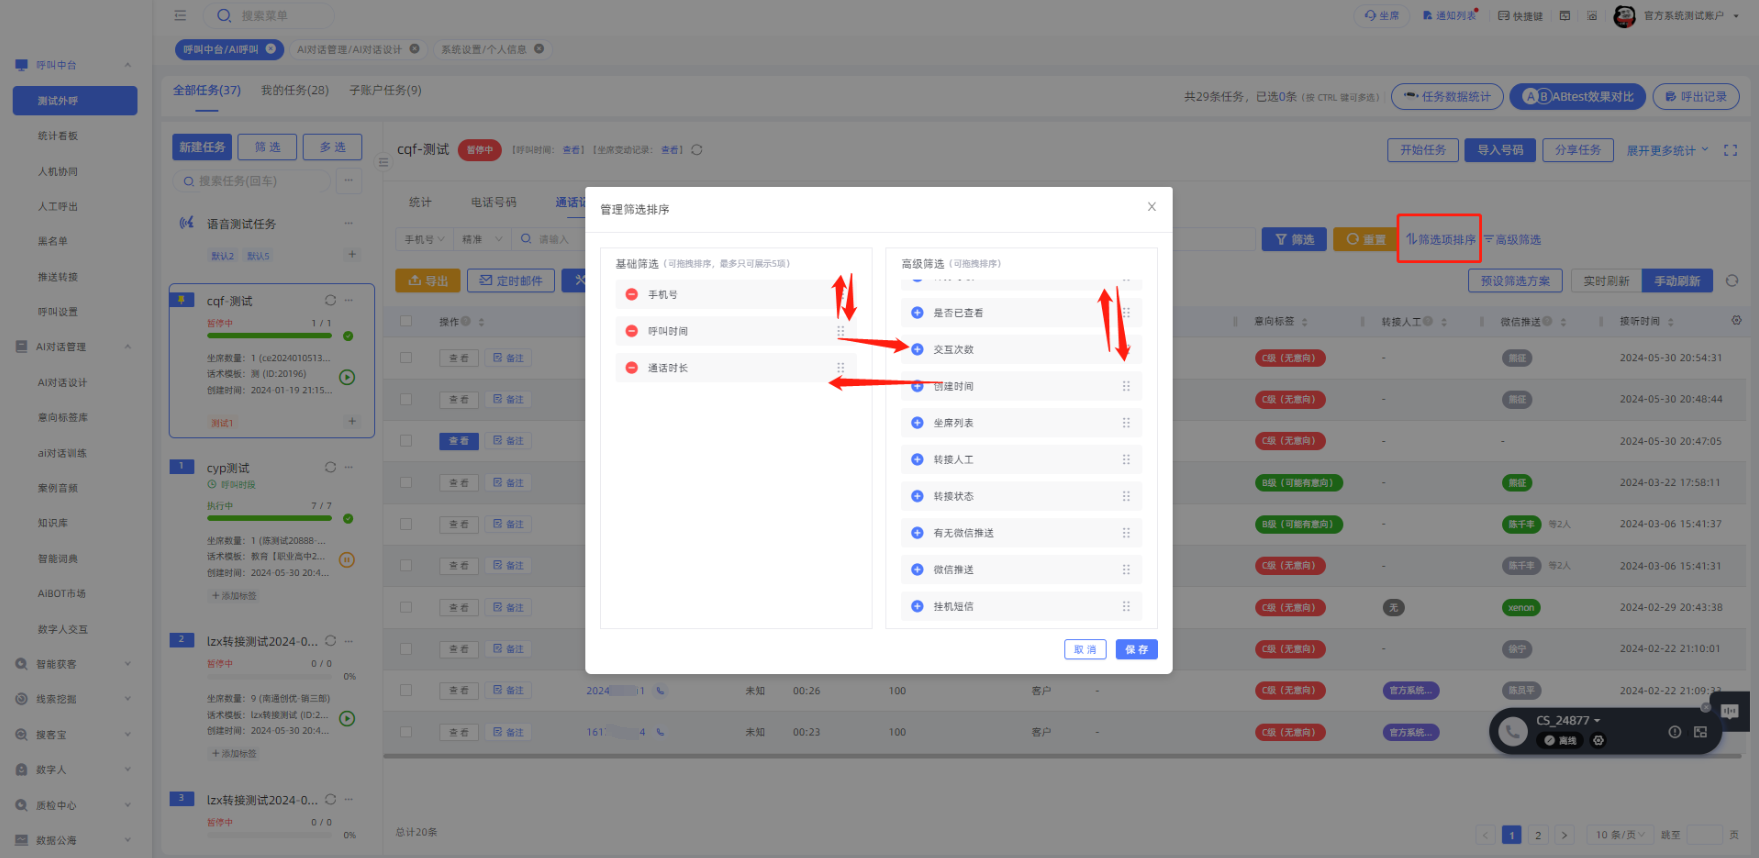This screenshot has height=858, width=1759.
Task: Switch refresh mode to 实时刷新
Action: tap(1606, 281)
